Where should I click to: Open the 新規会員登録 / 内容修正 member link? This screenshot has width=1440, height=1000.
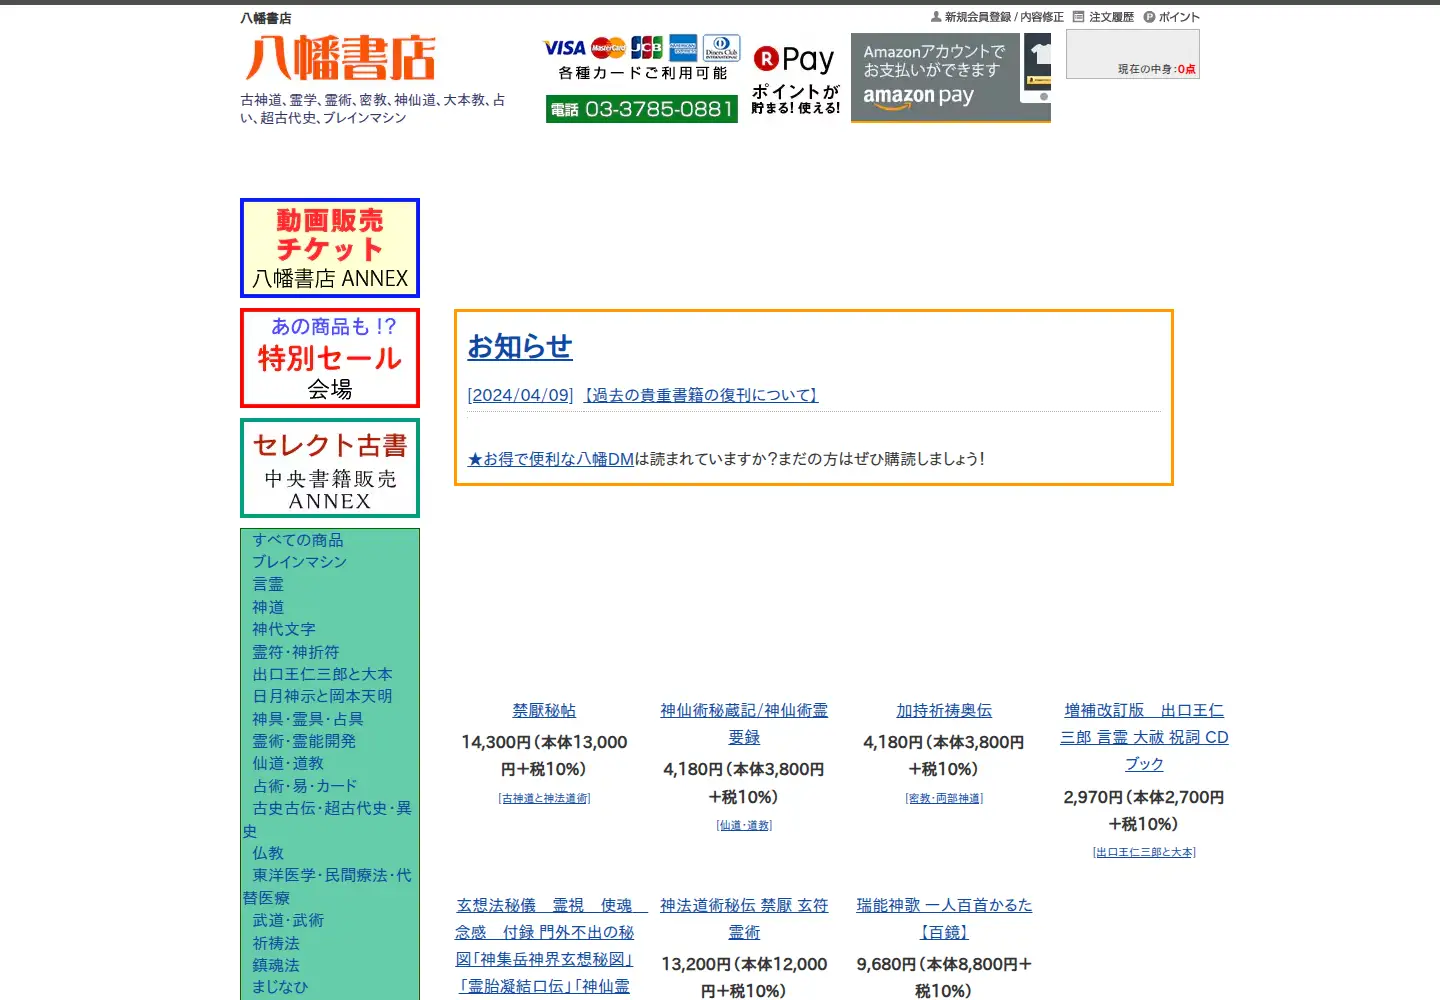coord(997,17)
